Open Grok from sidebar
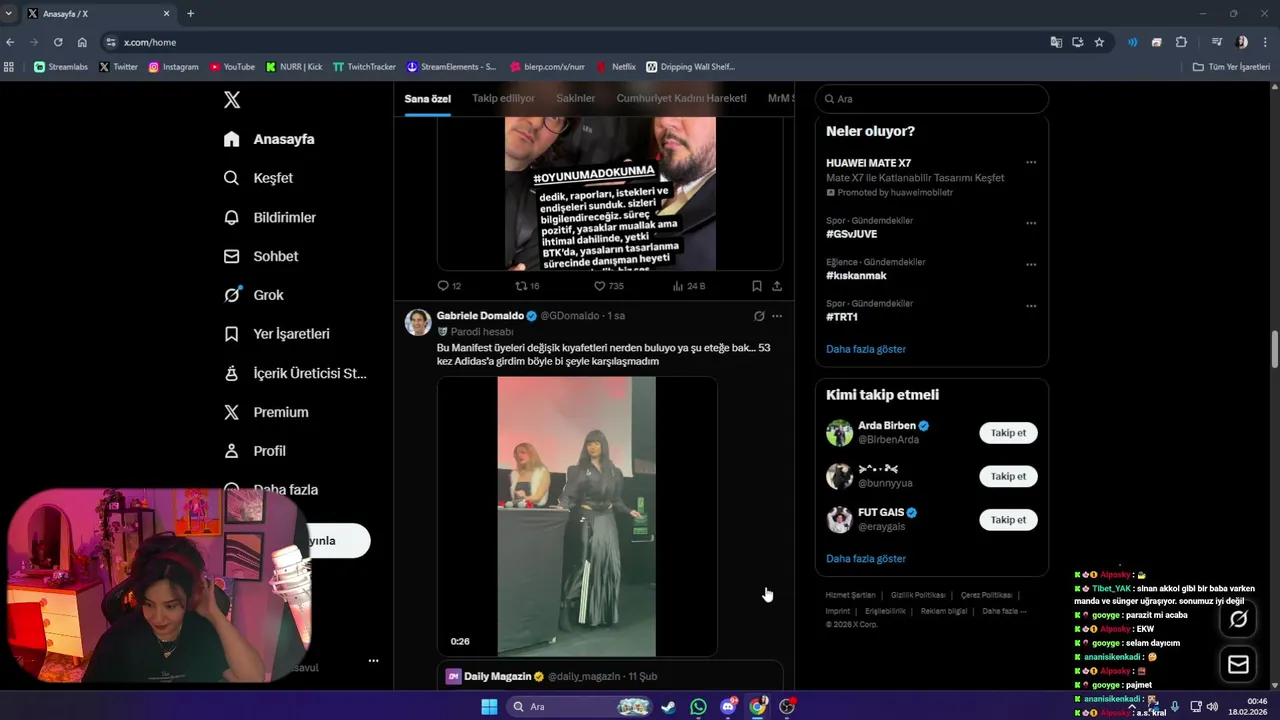Screen dimensions: 1280x720 (254, 295)
